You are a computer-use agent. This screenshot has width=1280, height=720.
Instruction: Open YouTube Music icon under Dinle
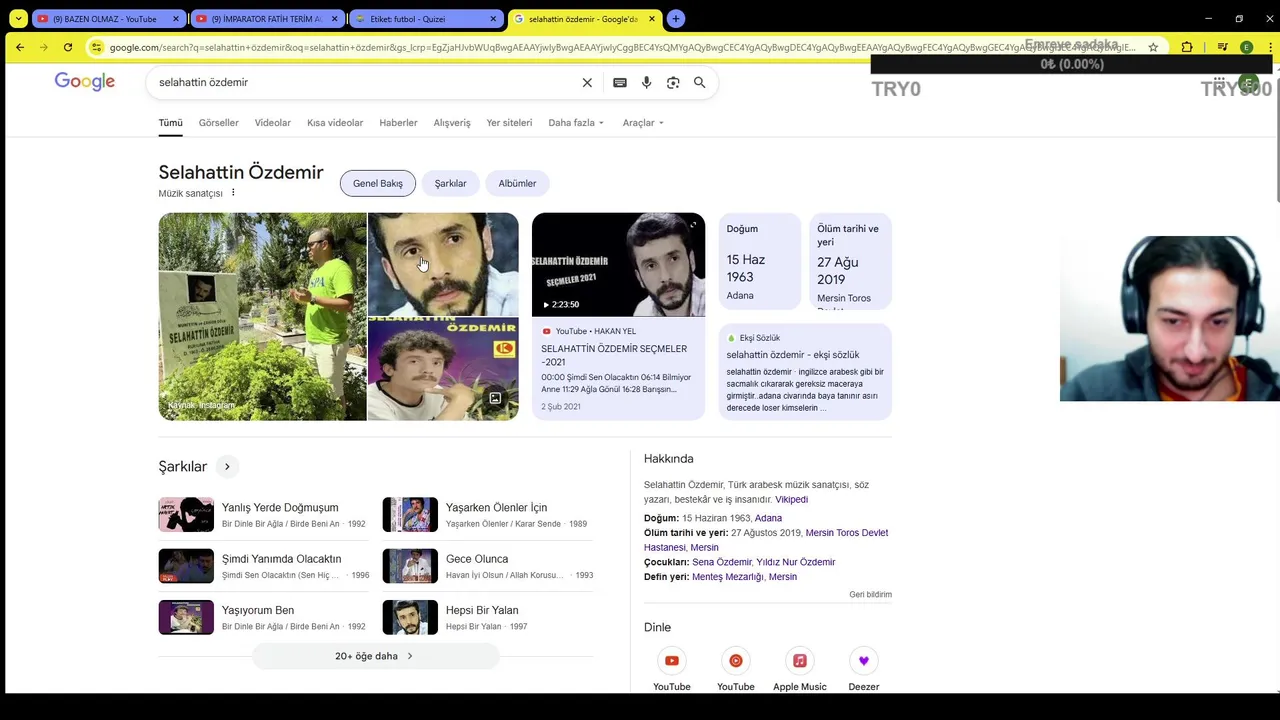click(736, 660)
